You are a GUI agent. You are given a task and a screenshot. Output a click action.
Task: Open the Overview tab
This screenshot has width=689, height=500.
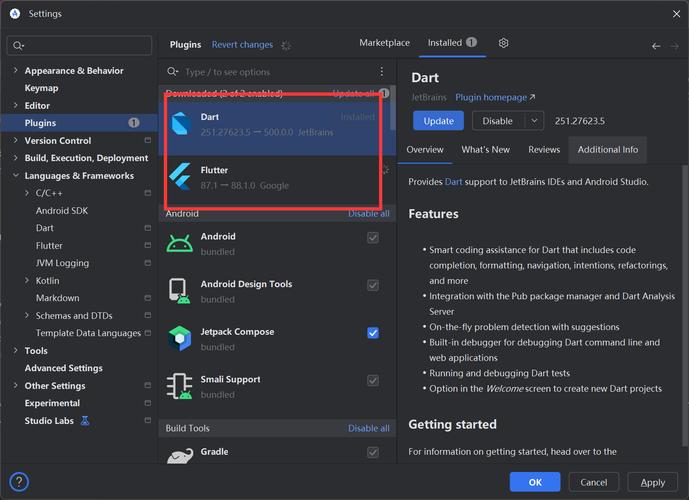(x=425, y=149)
